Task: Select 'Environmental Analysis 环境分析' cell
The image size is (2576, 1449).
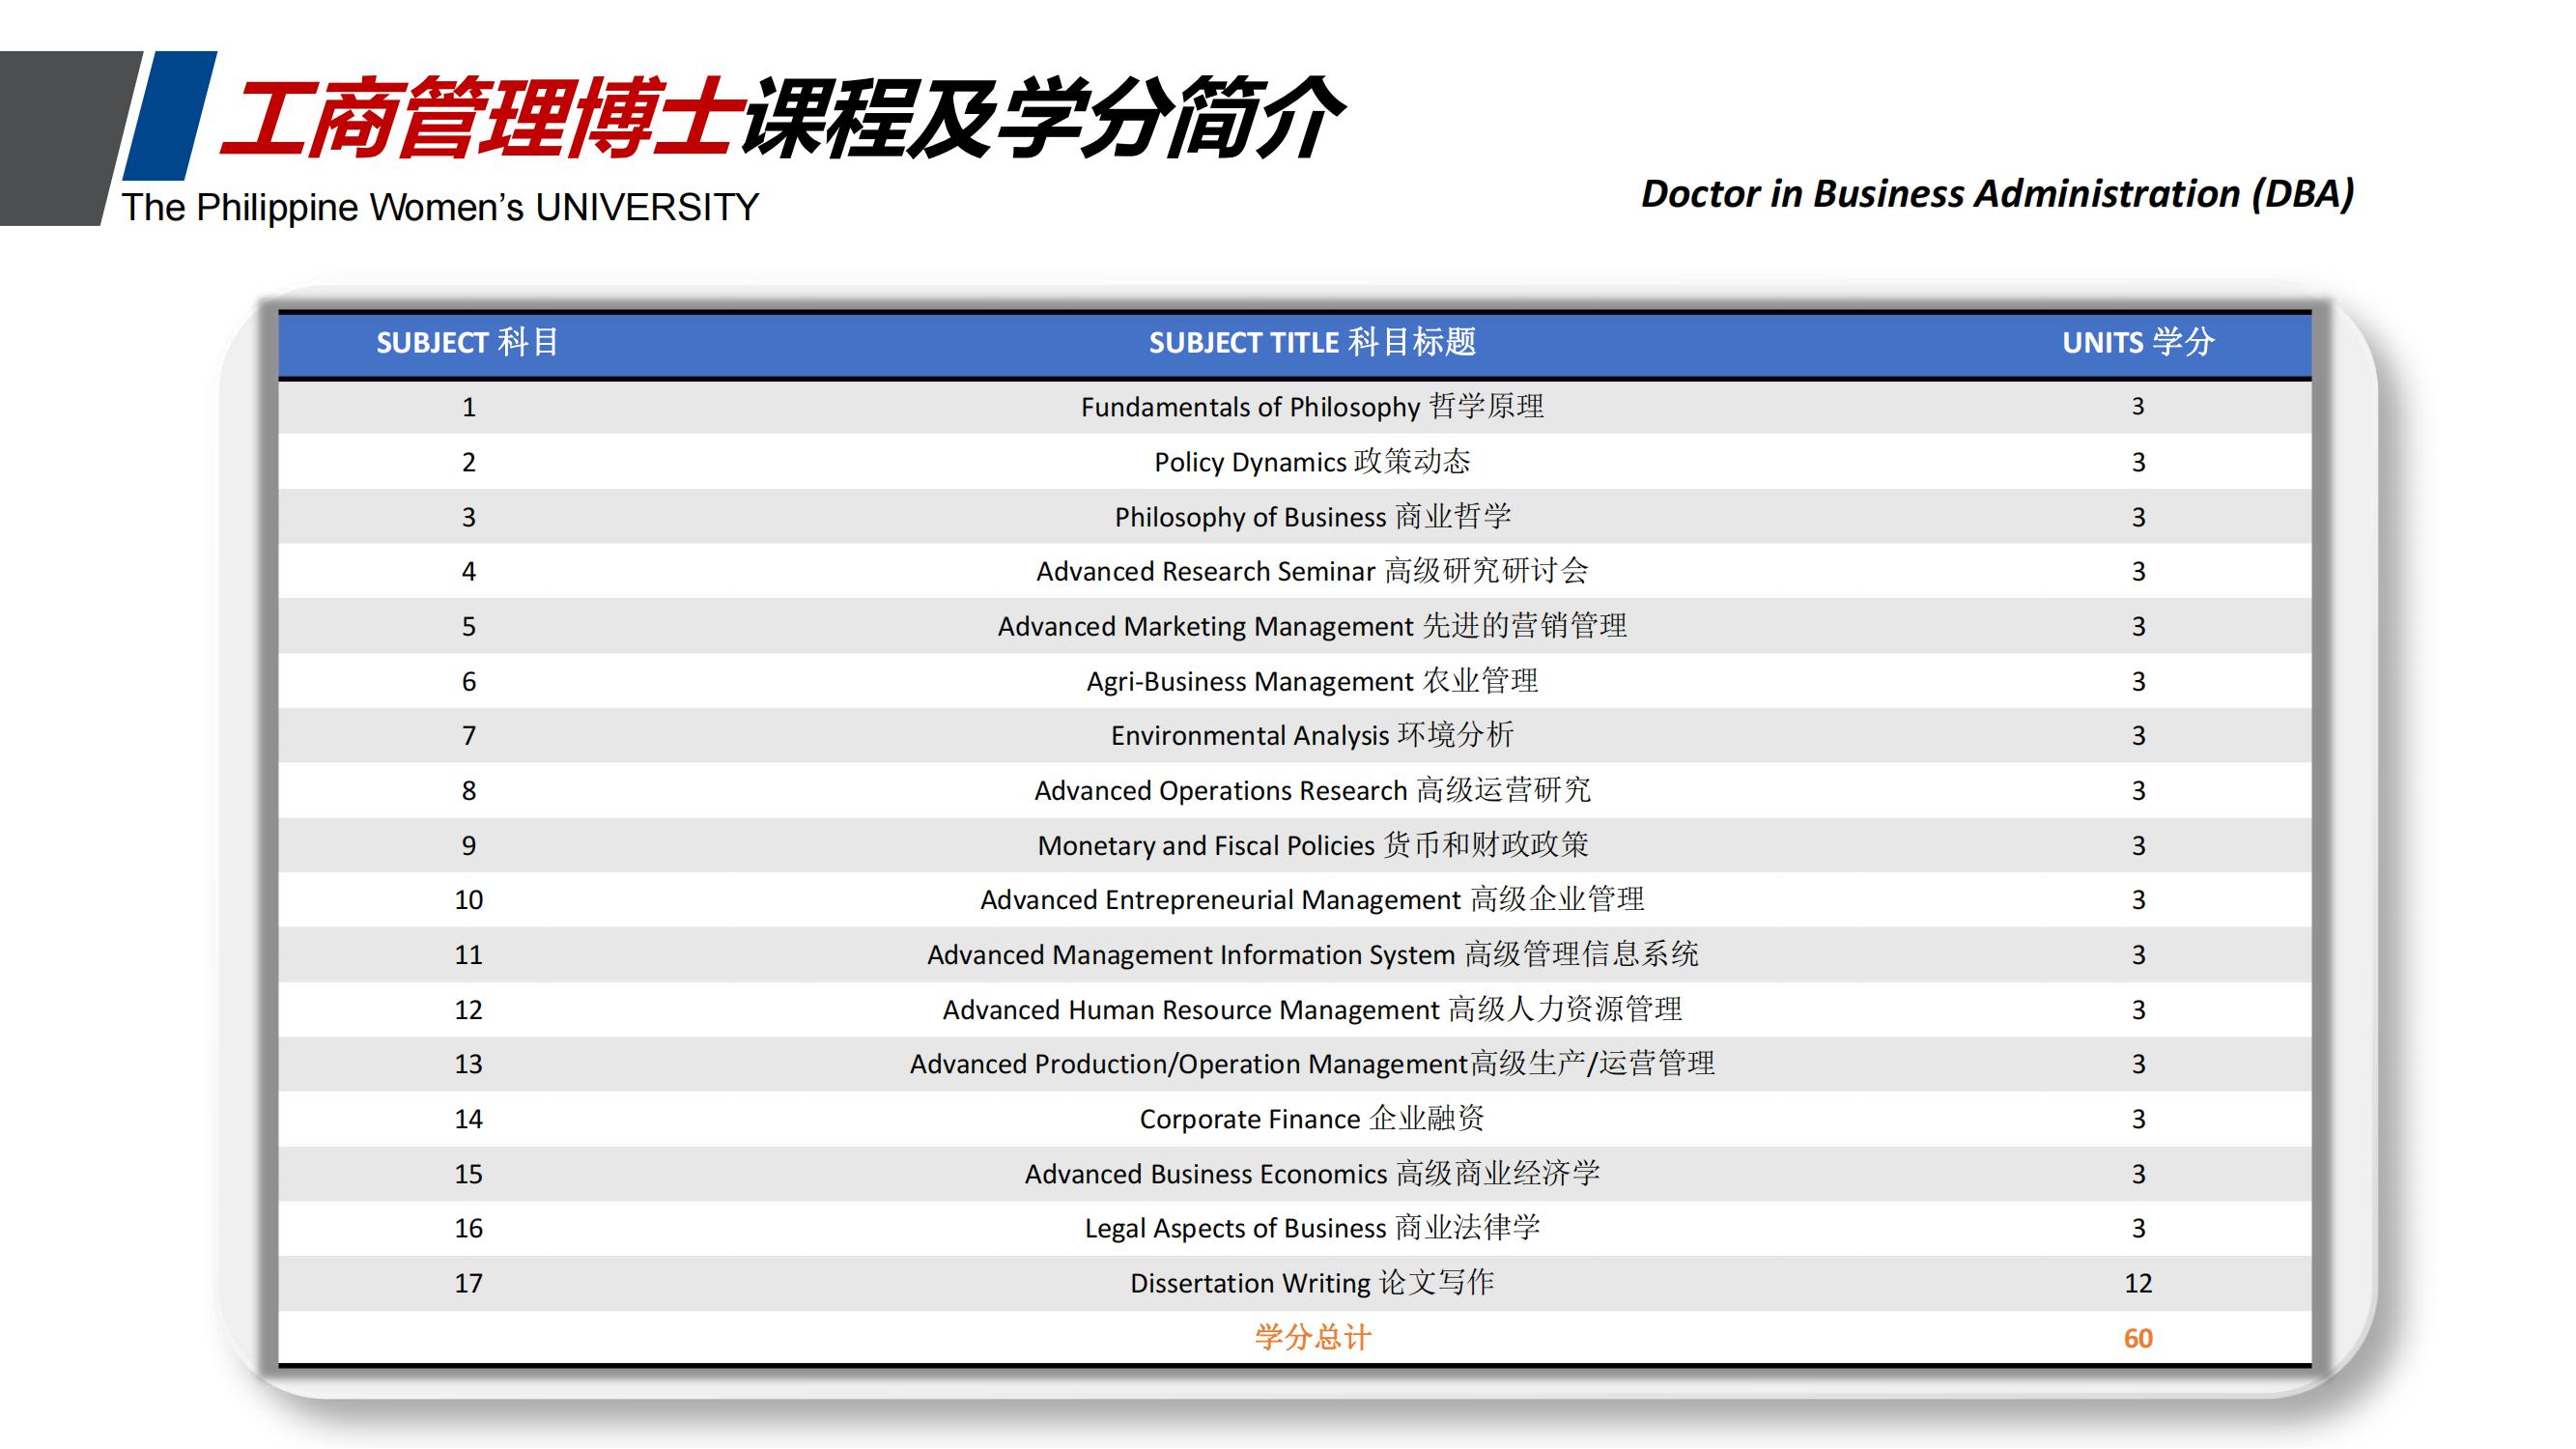Action: click(x=1312, y=735)
